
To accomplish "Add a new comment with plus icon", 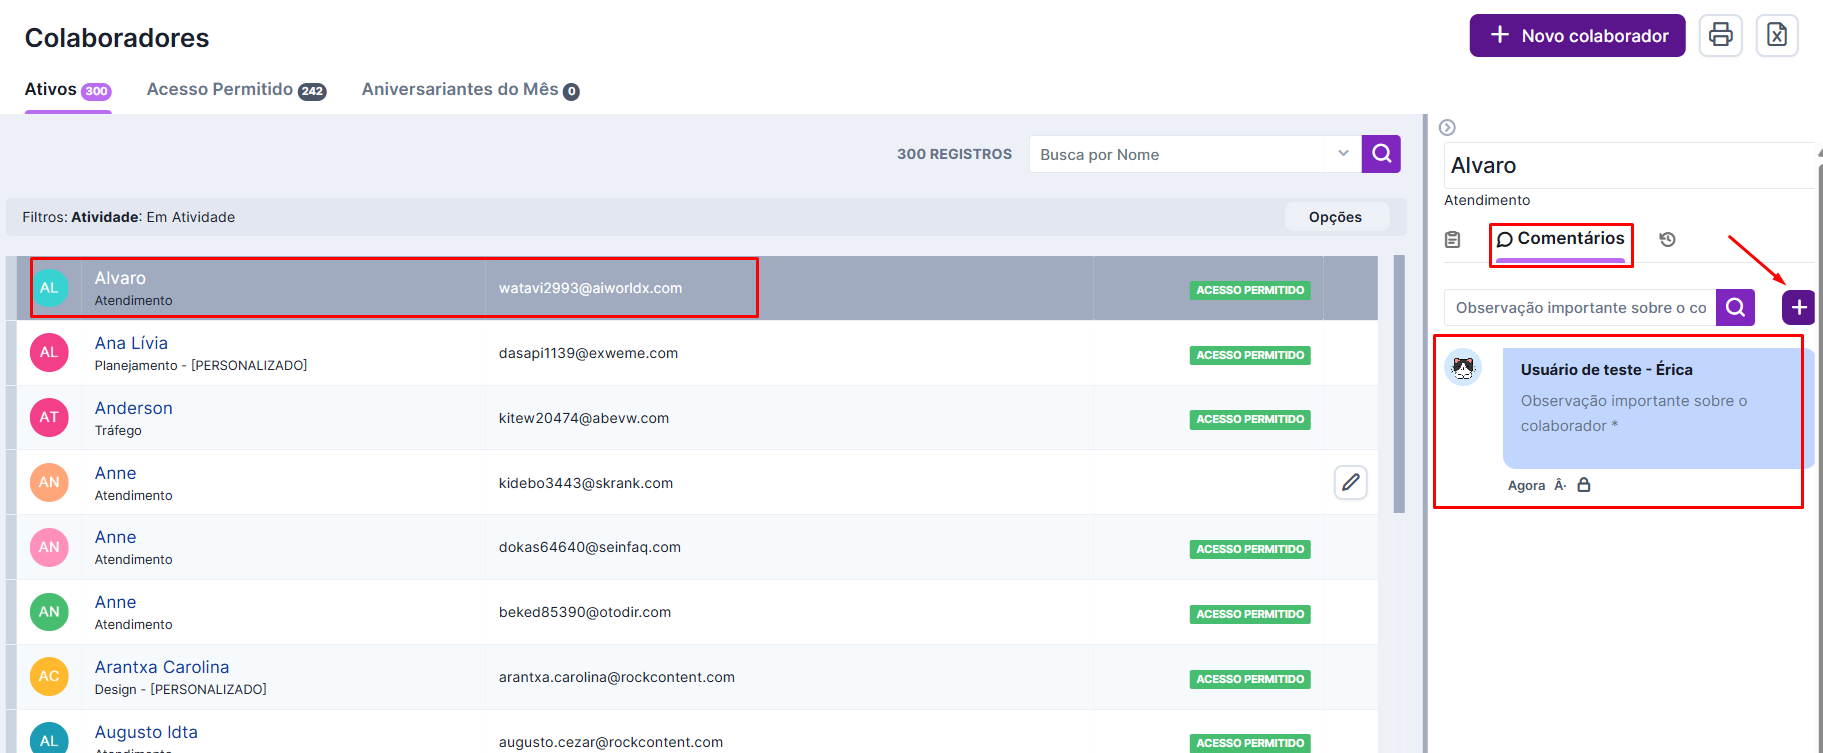I will tap(1798, 308).
